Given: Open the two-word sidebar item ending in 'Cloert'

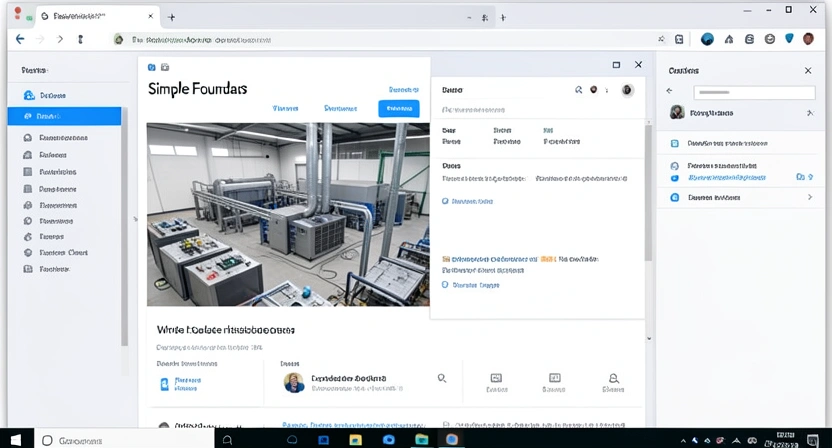Looking at the screenshot, I should [x=56, y=253].
